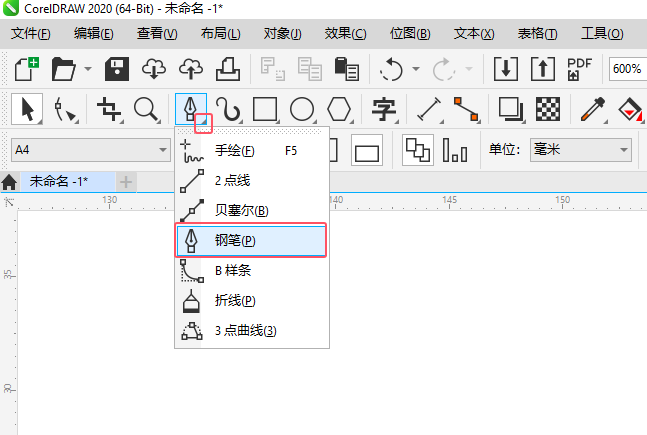Viewport: 647px width, 435px height.
Task: Select the Pick arrow tool
Action: [27, 109]
